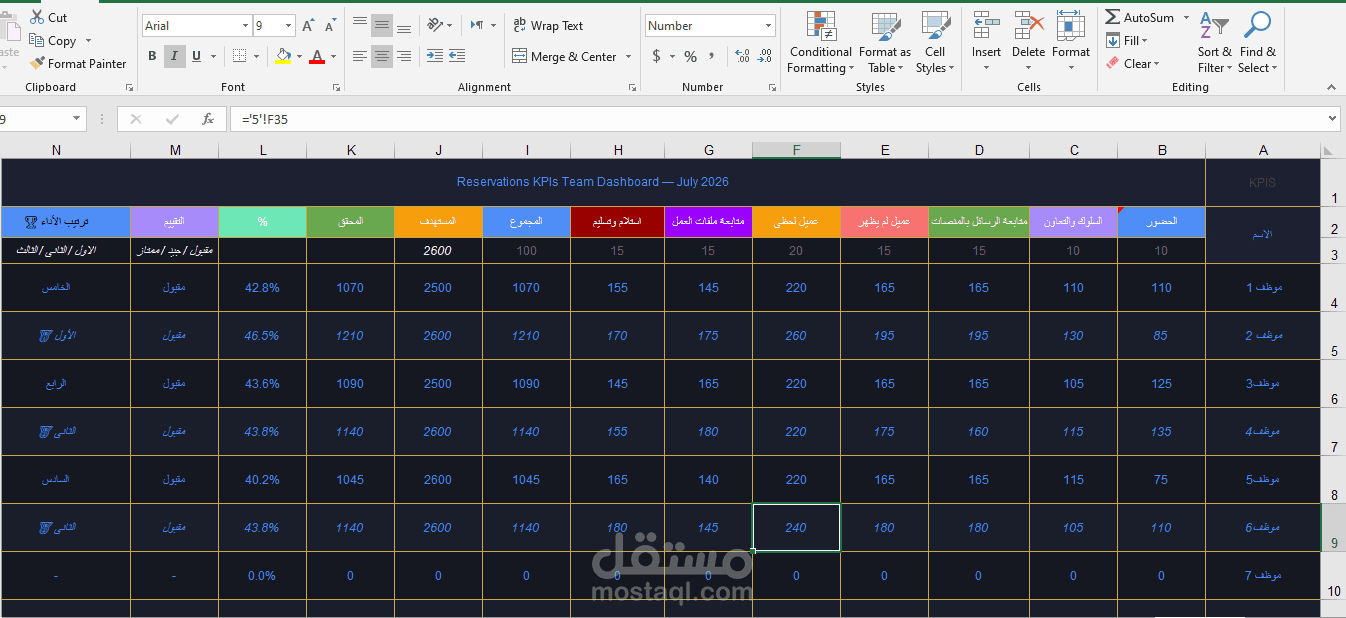Click Delete cells button
Screen dimensions: 1346x618
(1028, 43)
